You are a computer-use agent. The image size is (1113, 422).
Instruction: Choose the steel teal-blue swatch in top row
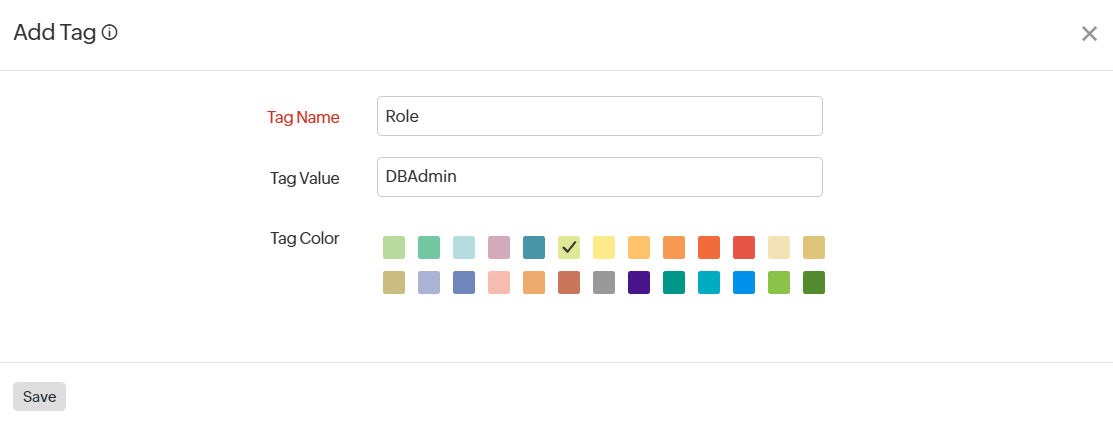[534, 248]
